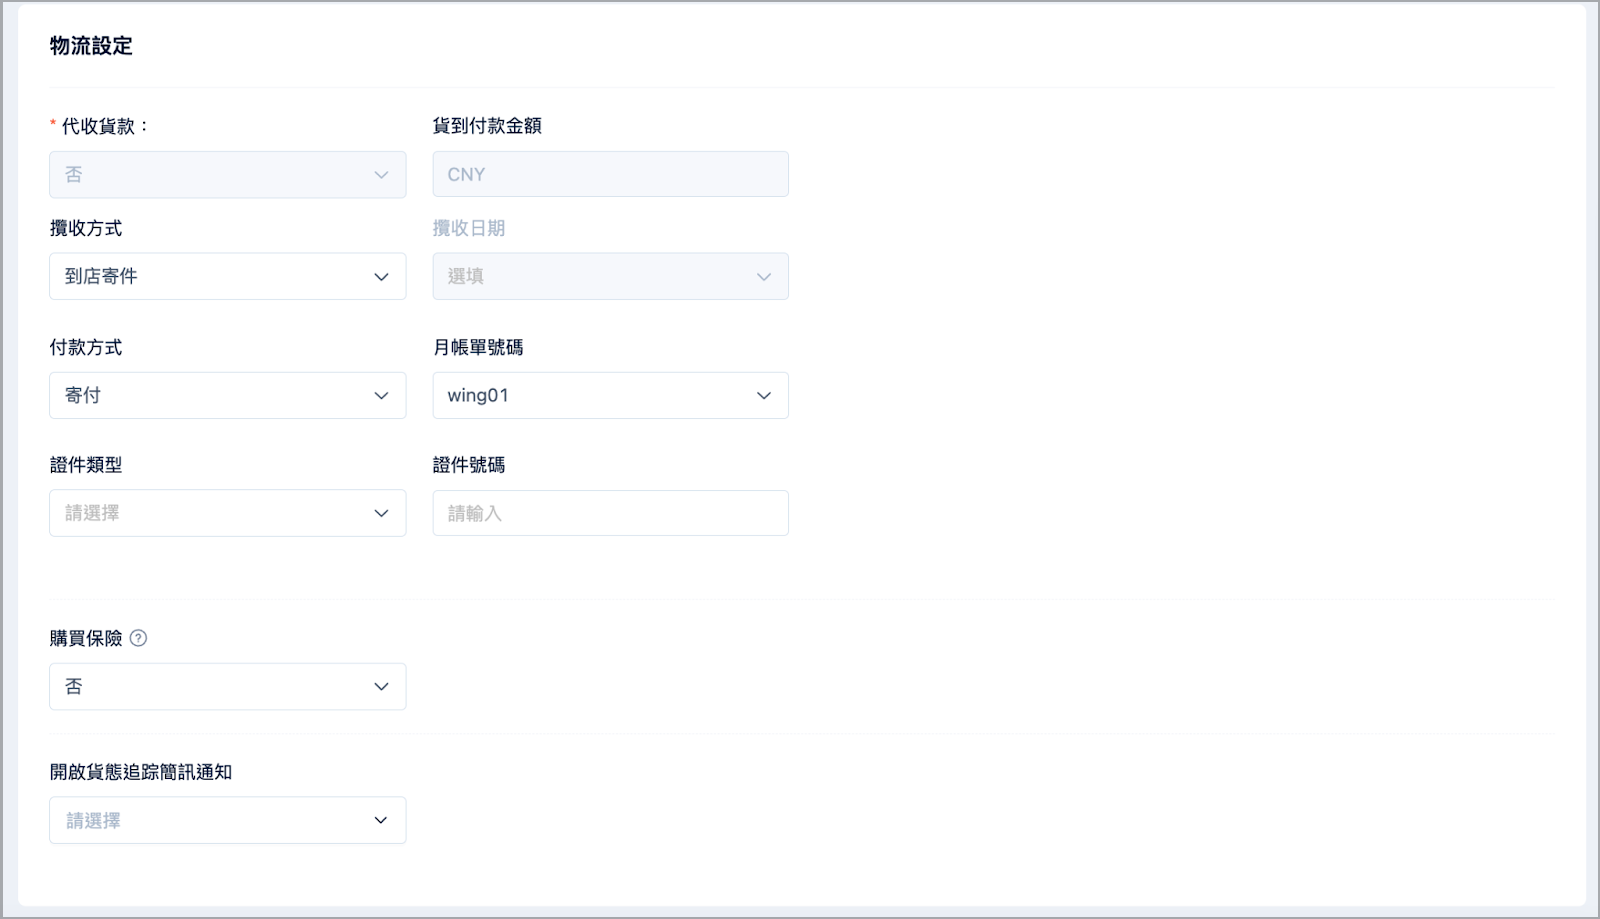The height and width of the screenshot is (919, 1600).
Task: Click the 付款方式 label
Action: [86, 347]
